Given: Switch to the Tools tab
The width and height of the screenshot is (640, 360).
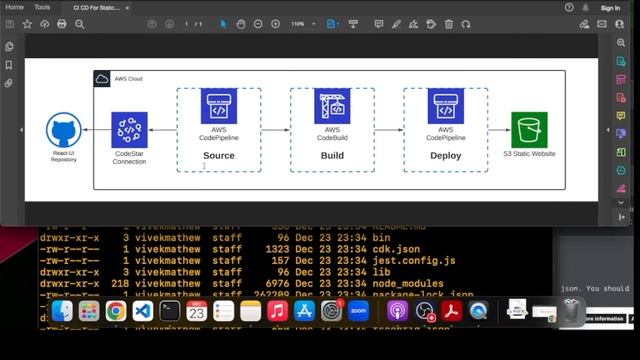Looking at the screenshot, I should pos(42,7).
